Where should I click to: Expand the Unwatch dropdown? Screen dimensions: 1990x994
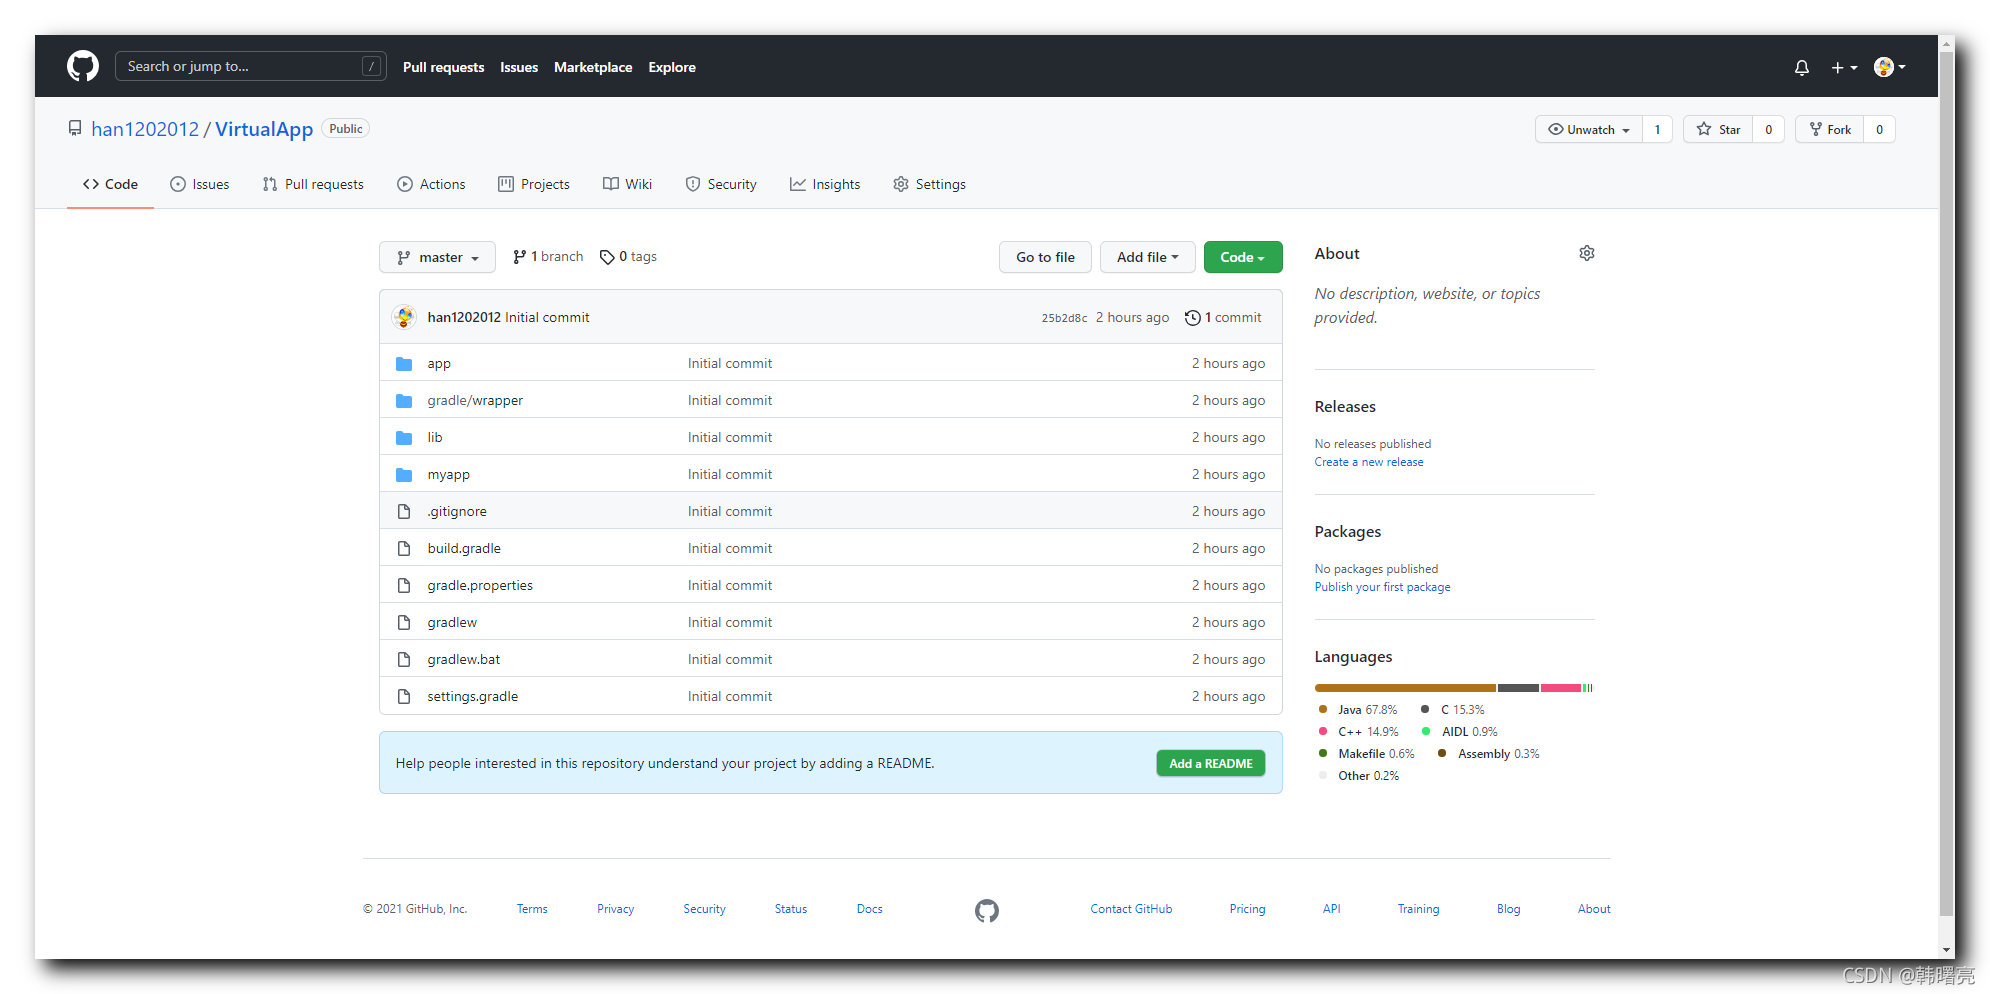point(1589,130)
